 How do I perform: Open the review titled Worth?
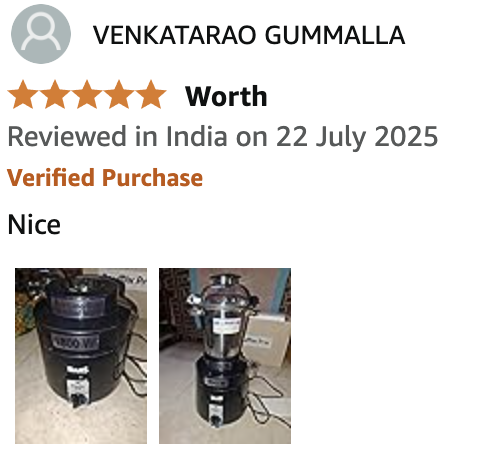(x=226, y=96)
